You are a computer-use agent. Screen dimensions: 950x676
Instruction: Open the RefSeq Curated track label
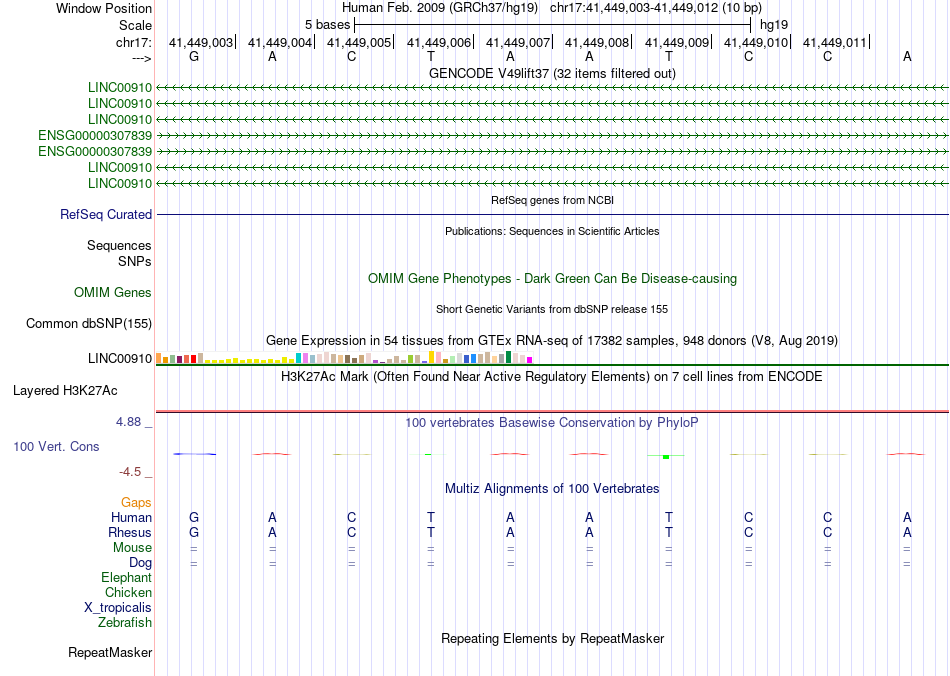coord(106,214)
